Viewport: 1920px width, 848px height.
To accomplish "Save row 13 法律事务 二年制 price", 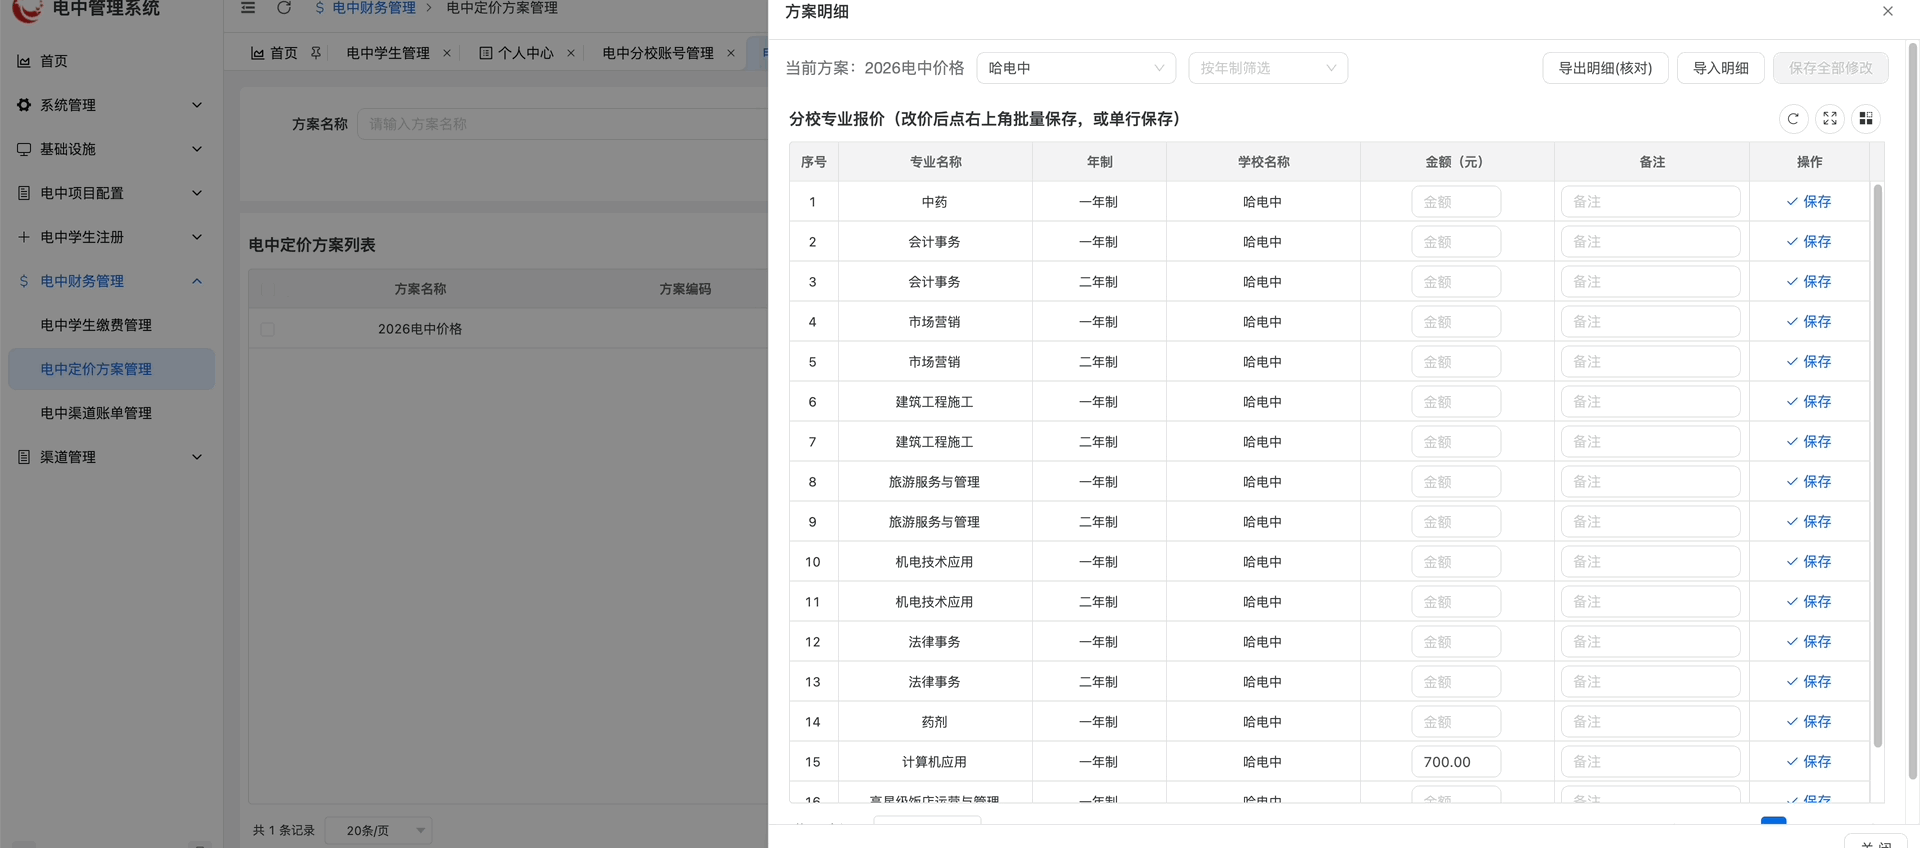I will pos(1809,682).
